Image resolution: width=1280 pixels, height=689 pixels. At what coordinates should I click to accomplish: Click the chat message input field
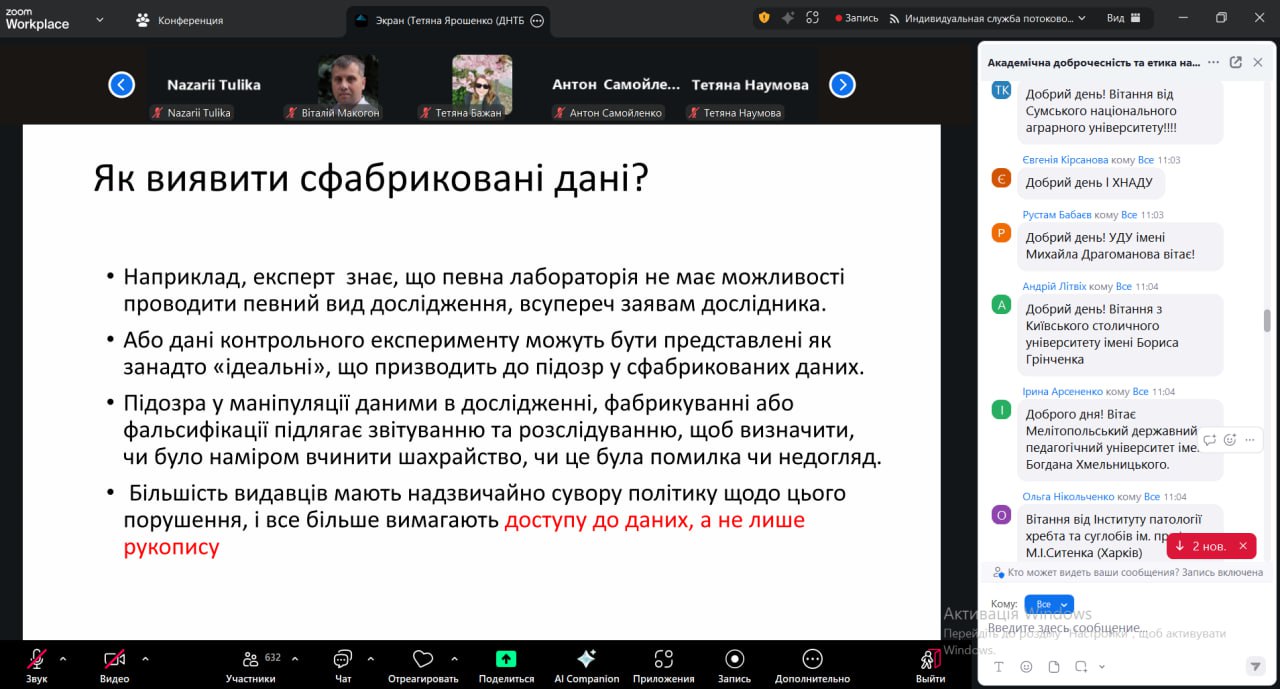coord(1100,628)
